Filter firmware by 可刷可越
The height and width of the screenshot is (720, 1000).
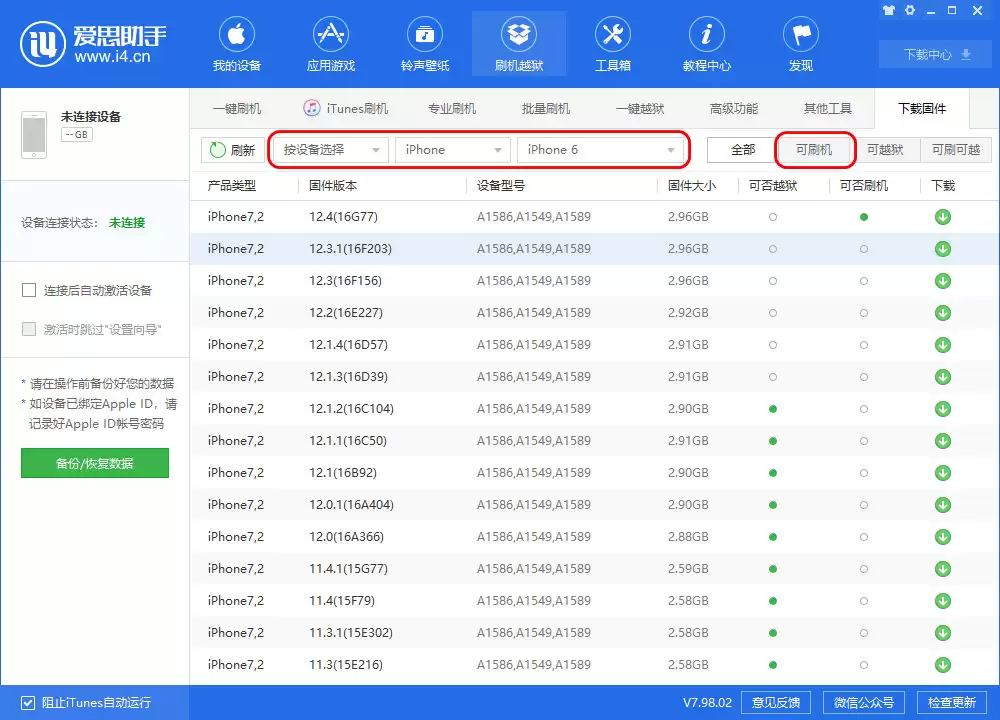[x=956, y=150]
